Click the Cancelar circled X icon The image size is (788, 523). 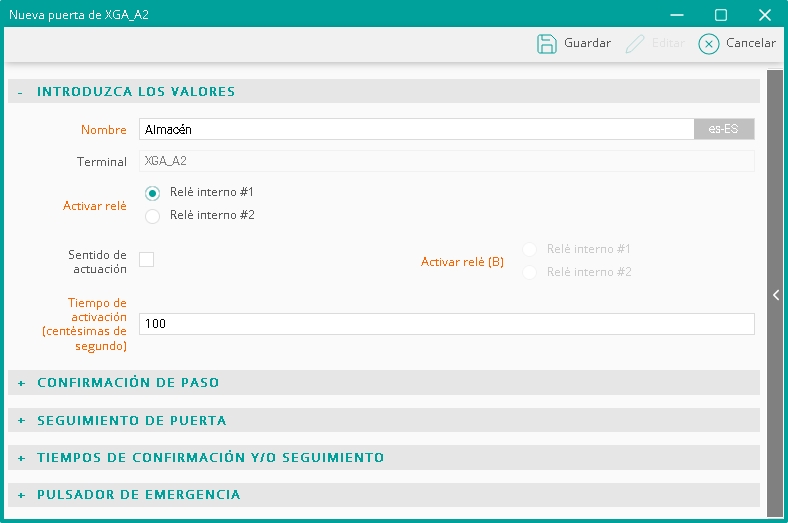(709, 44)
